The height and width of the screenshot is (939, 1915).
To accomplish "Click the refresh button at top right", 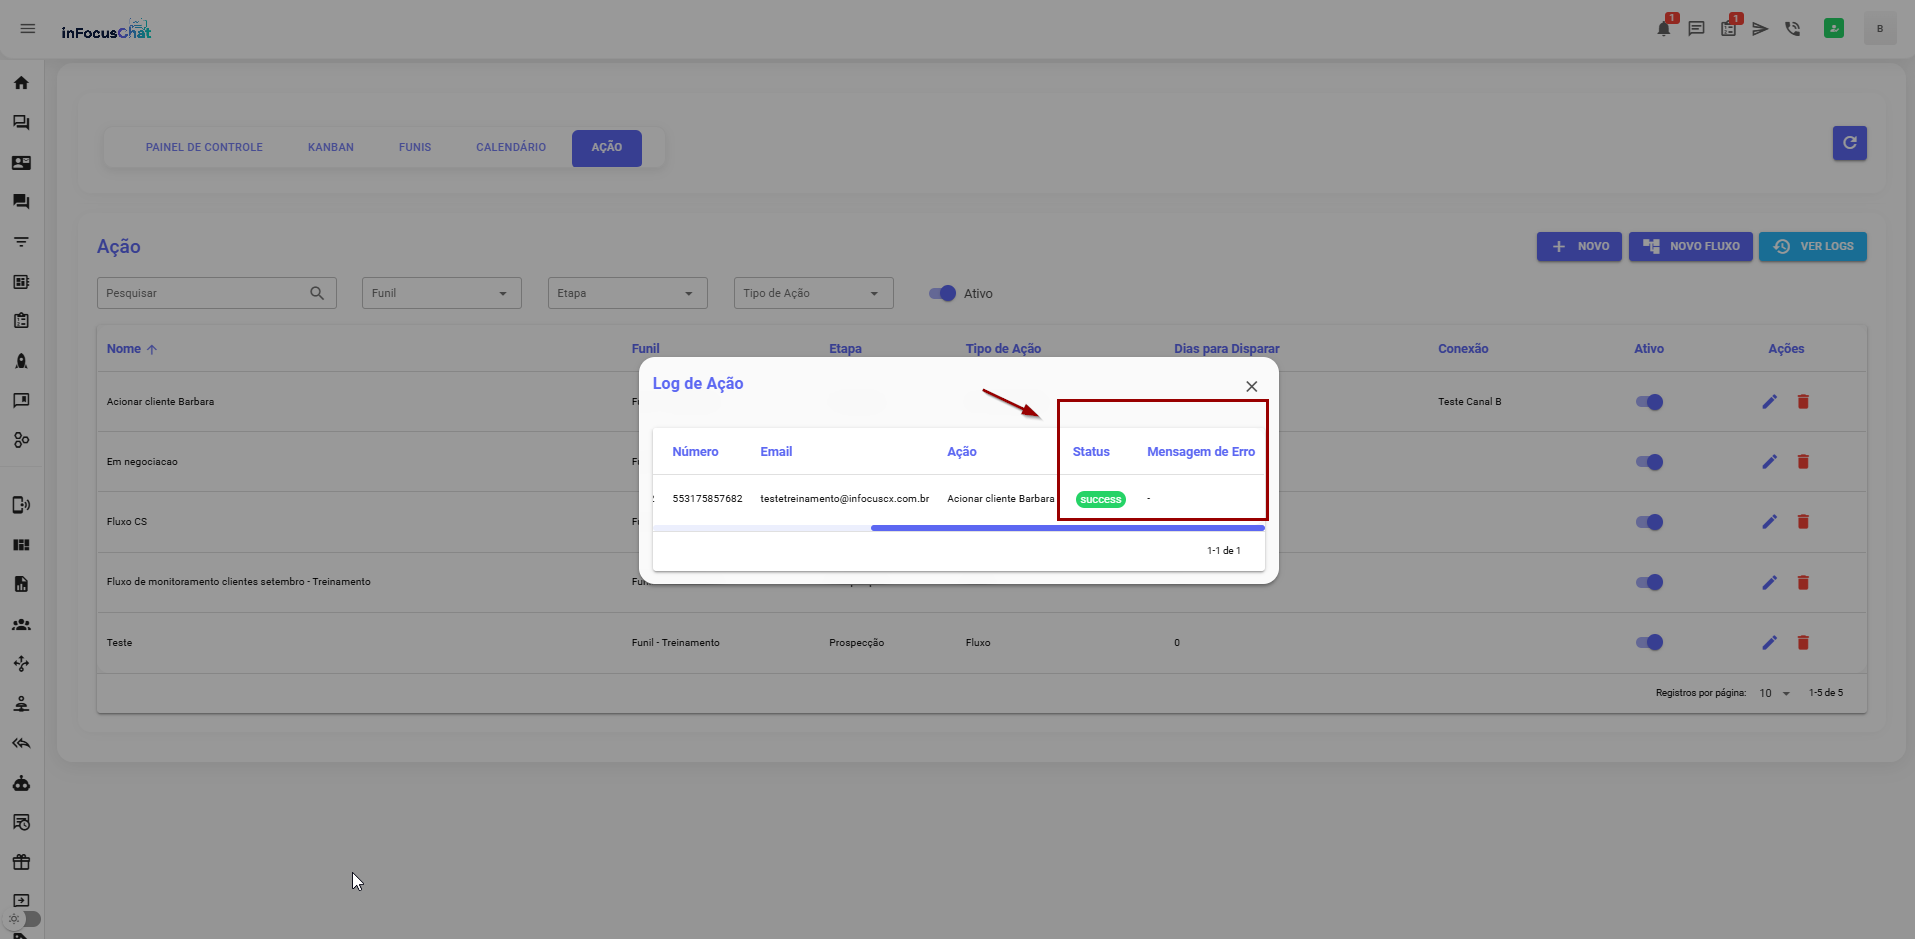I will [1849, 143].
